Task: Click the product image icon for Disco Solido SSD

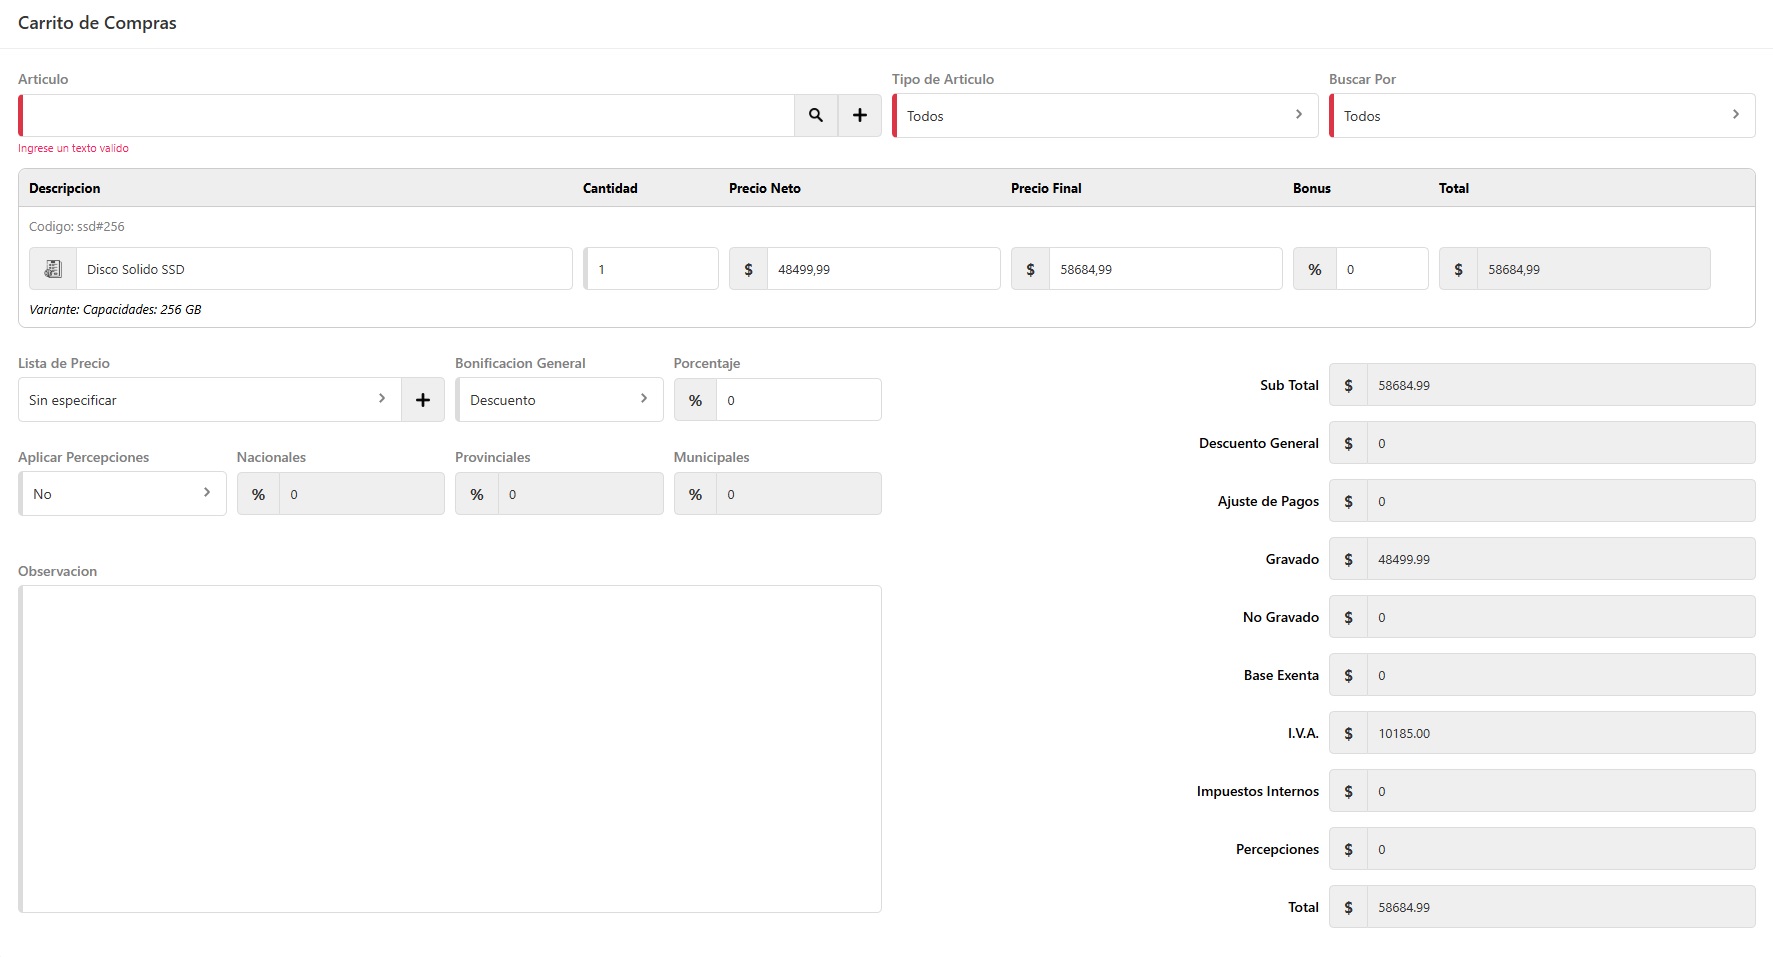Action: pos(53,269)
